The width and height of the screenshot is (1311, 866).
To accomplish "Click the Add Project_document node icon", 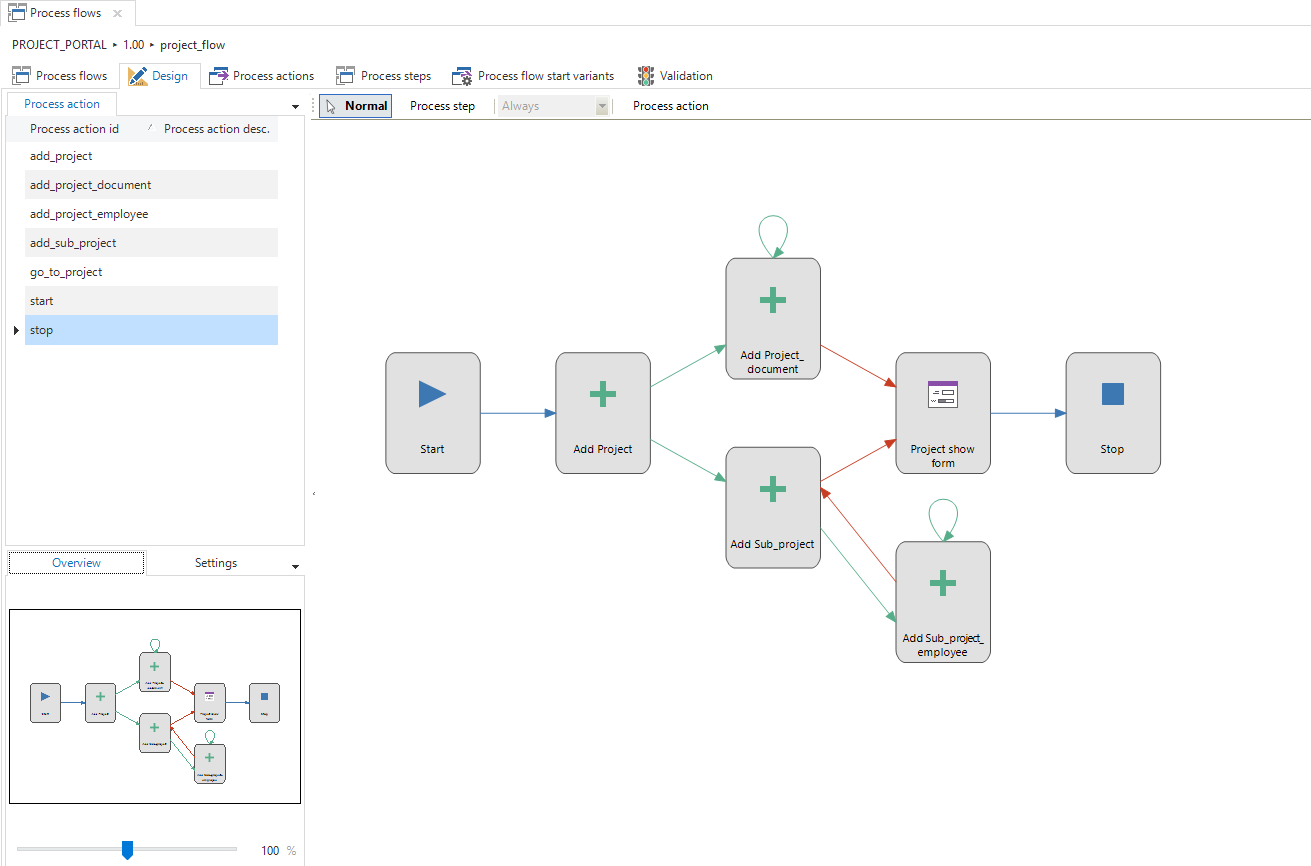I will 772,300.
